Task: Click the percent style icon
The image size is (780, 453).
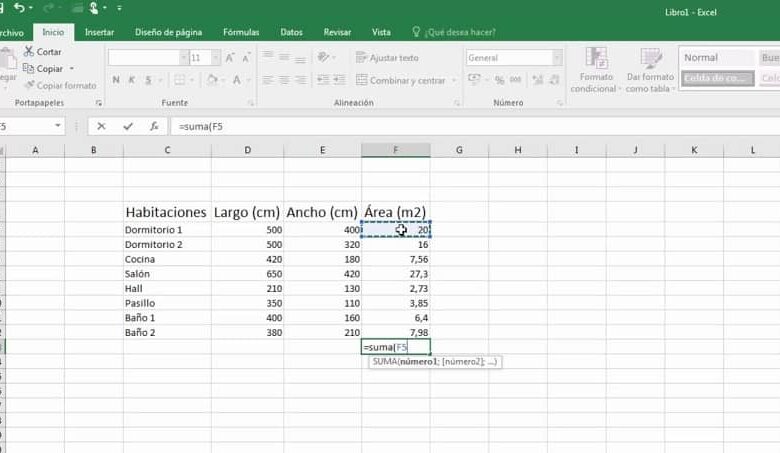Action: [499, 80]
